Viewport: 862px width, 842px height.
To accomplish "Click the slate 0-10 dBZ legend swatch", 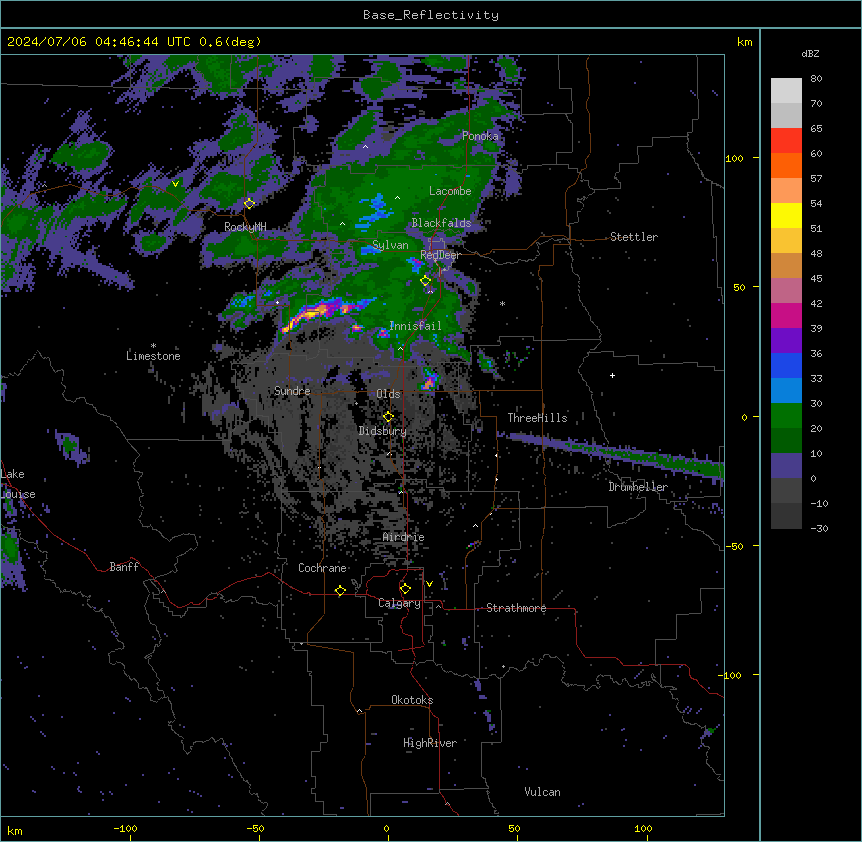I will coord(786,466).
